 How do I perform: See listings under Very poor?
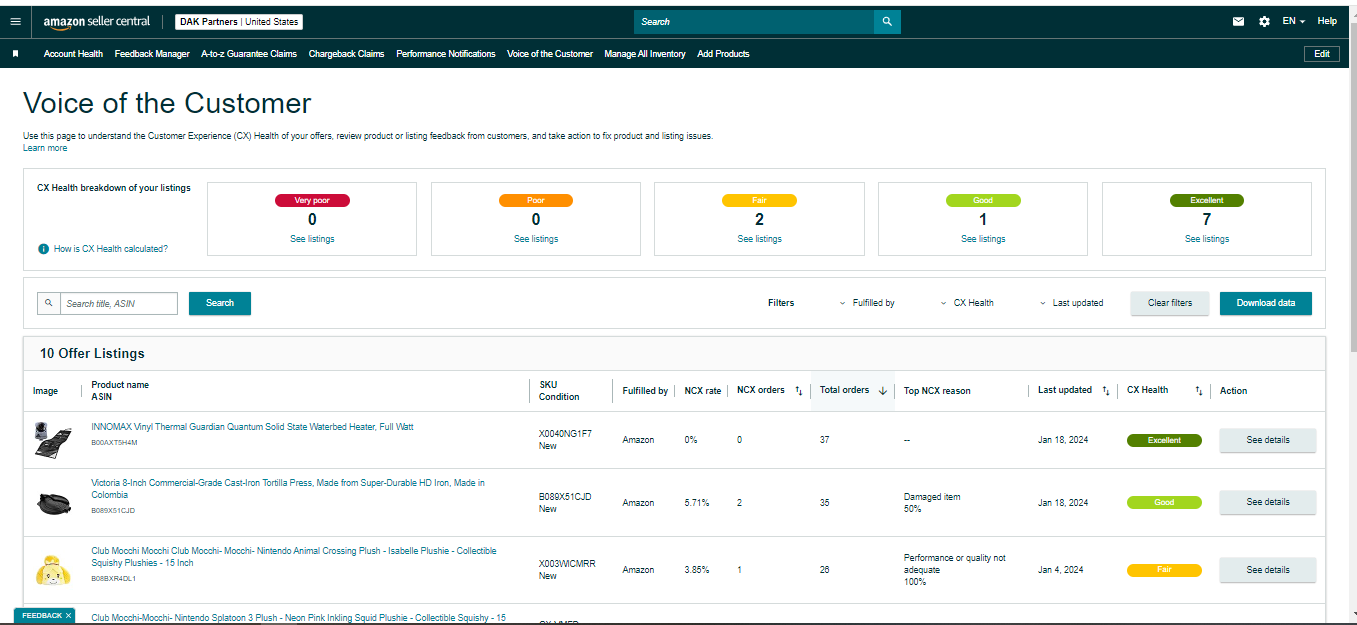(312, 239)
